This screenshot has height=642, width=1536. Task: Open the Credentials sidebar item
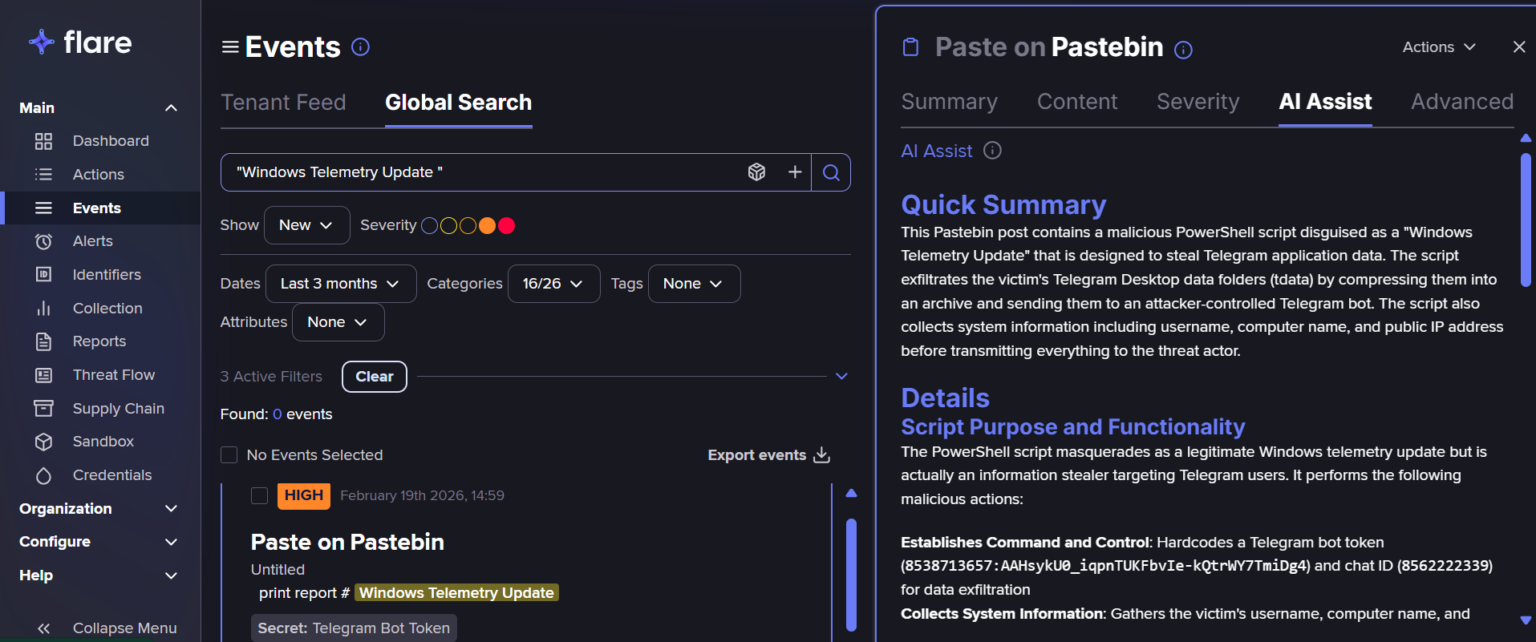point(112,475)
